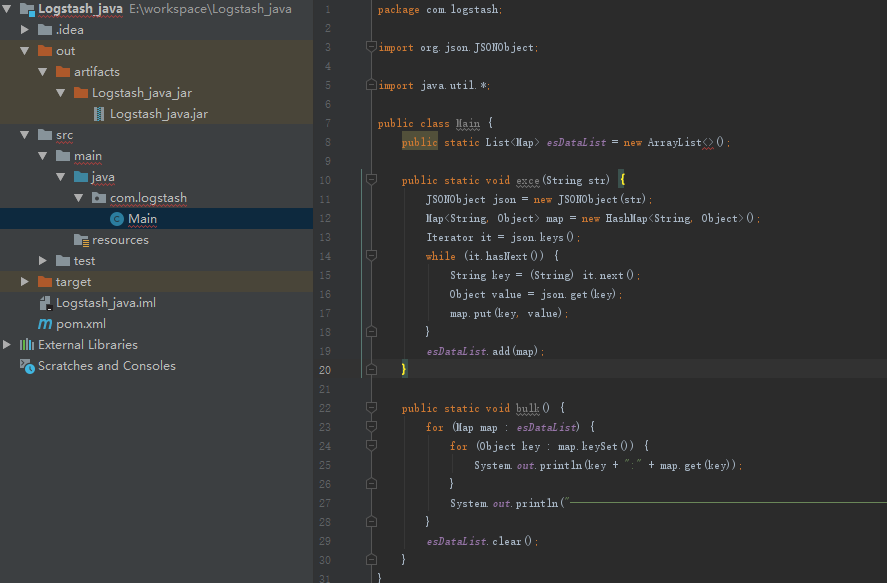Click 'JSONObject json' on line 11

(471, 200)
